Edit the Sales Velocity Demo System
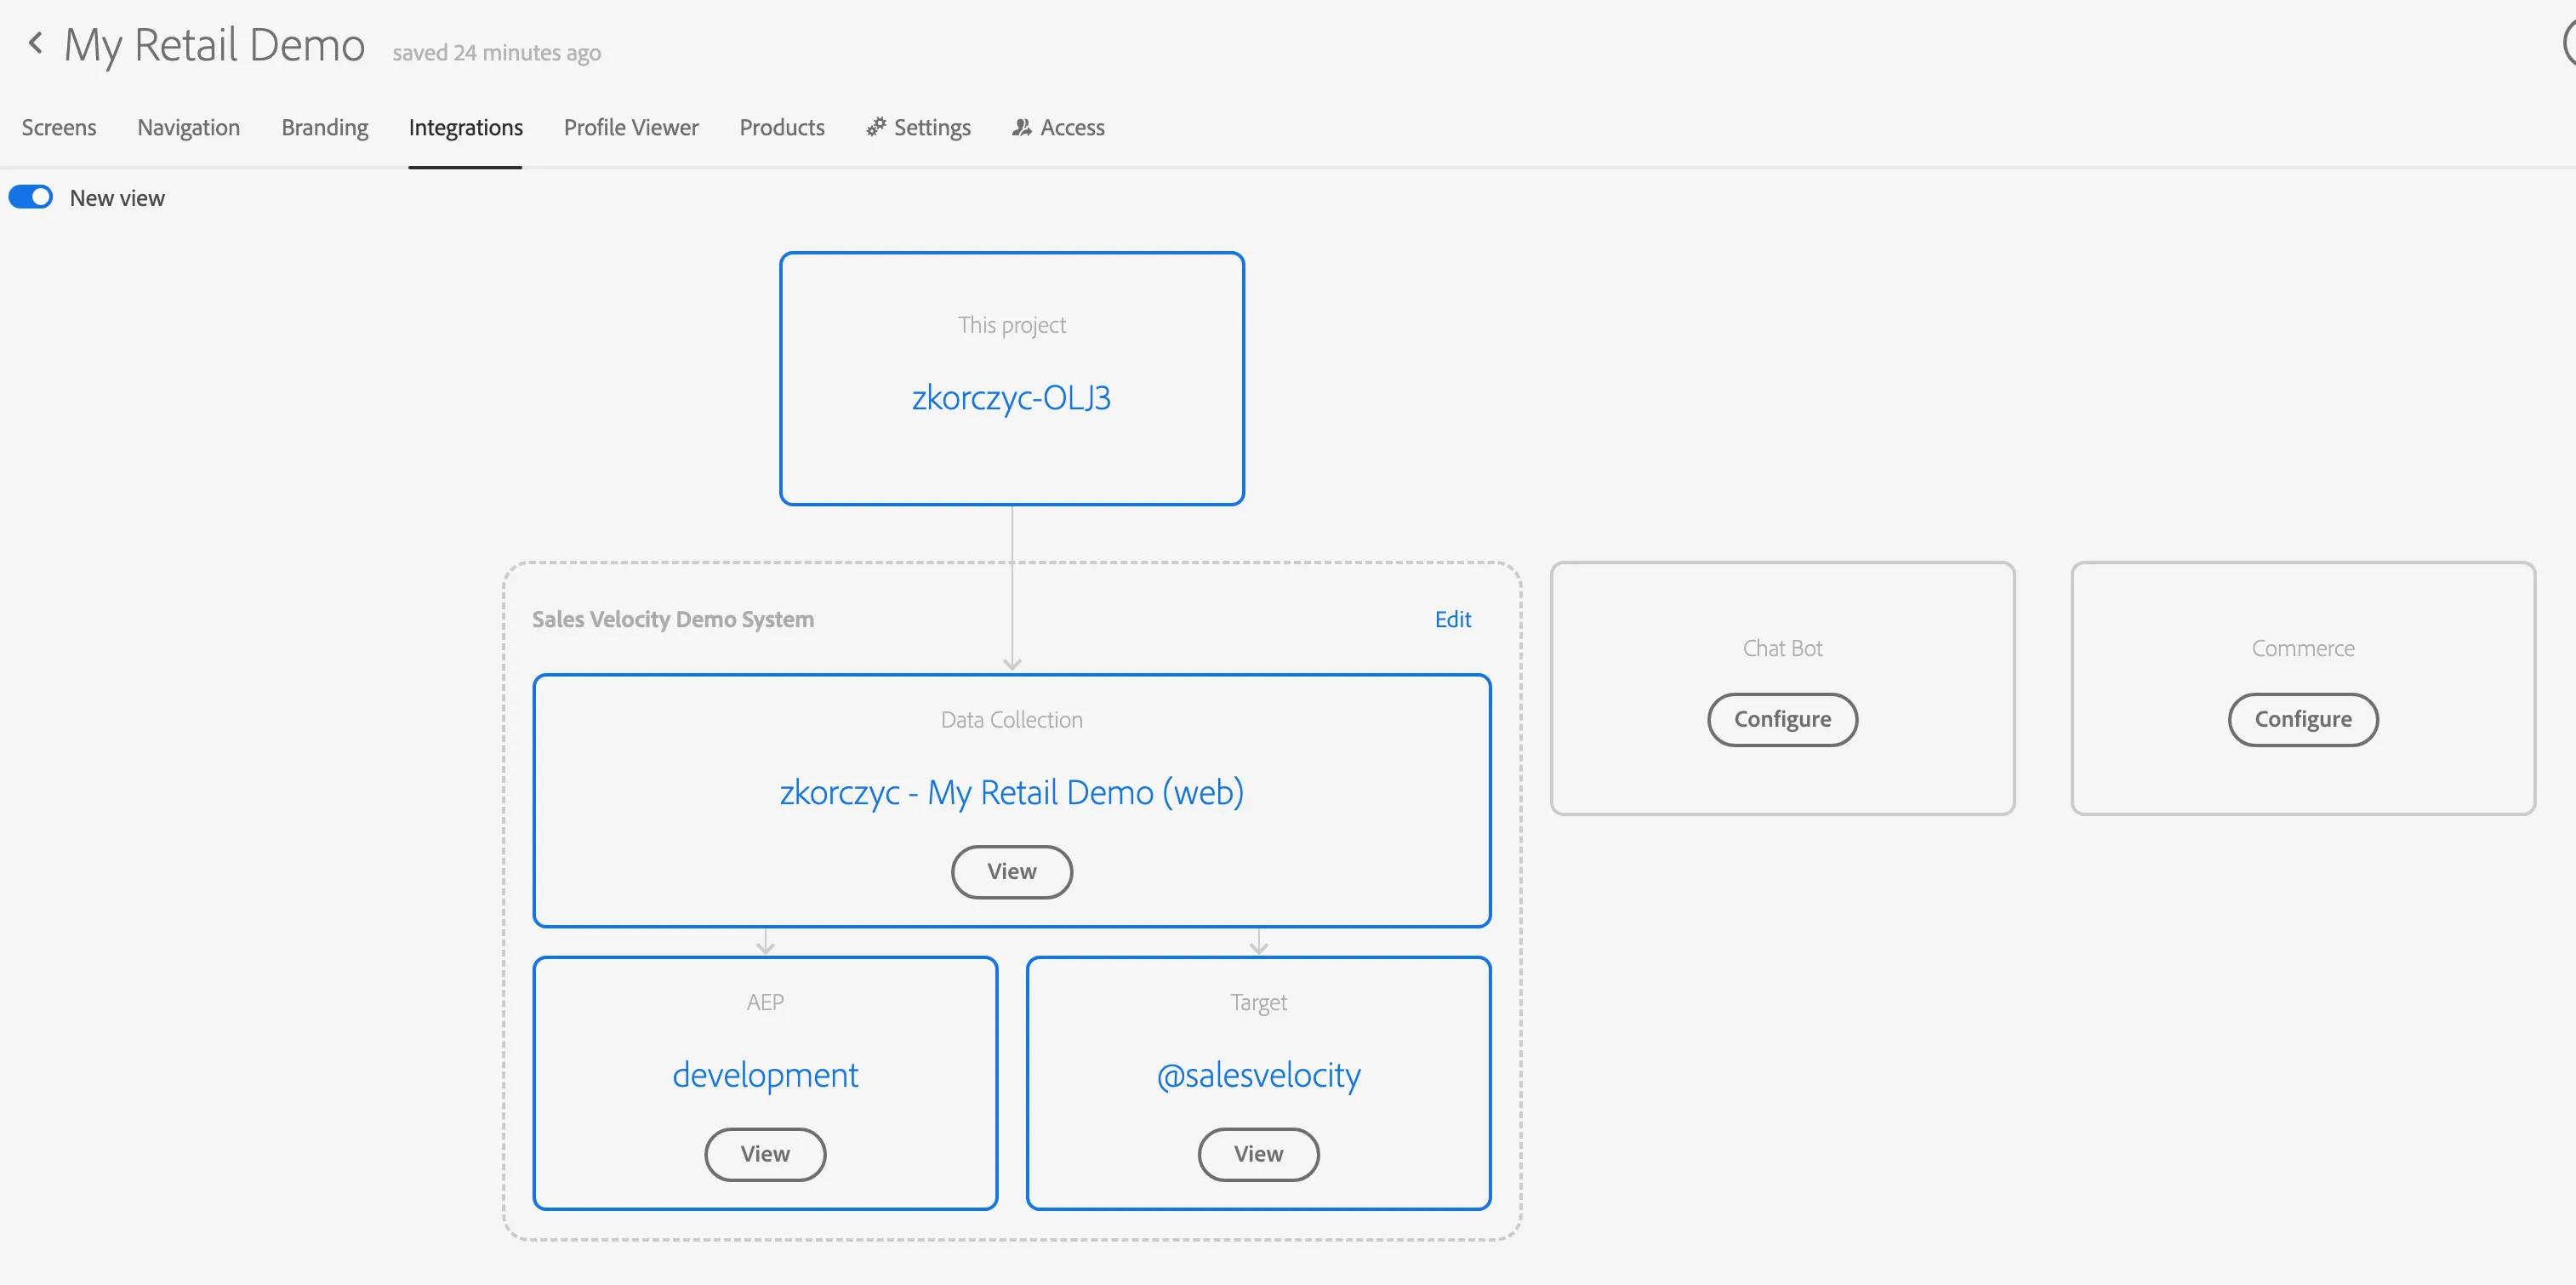2576x1285 pixels. pos(1452,619)
